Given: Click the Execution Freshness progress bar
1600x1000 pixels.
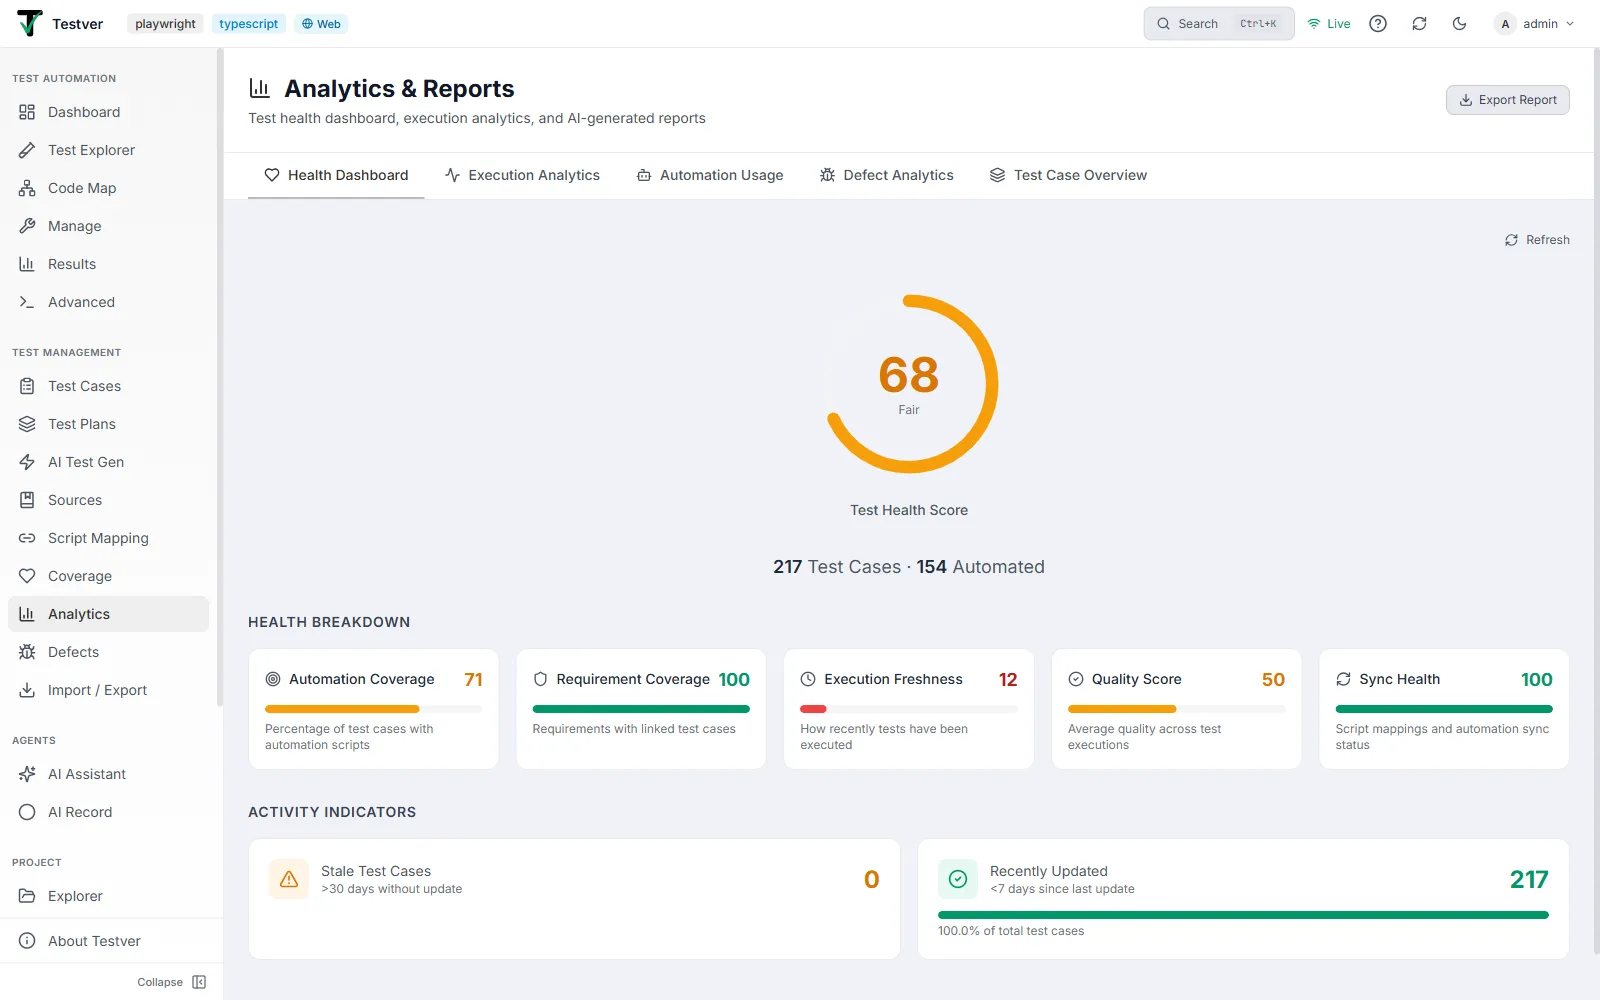Looking at the screenshot, I should (x=909, y=709).
